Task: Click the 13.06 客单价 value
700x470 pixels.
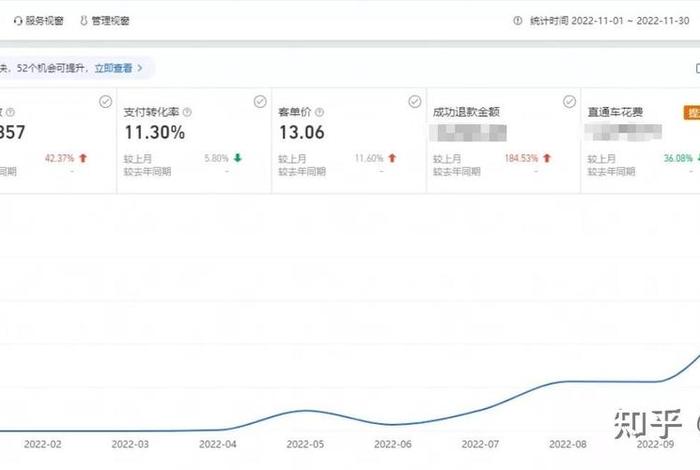Action: click(302, 133)
